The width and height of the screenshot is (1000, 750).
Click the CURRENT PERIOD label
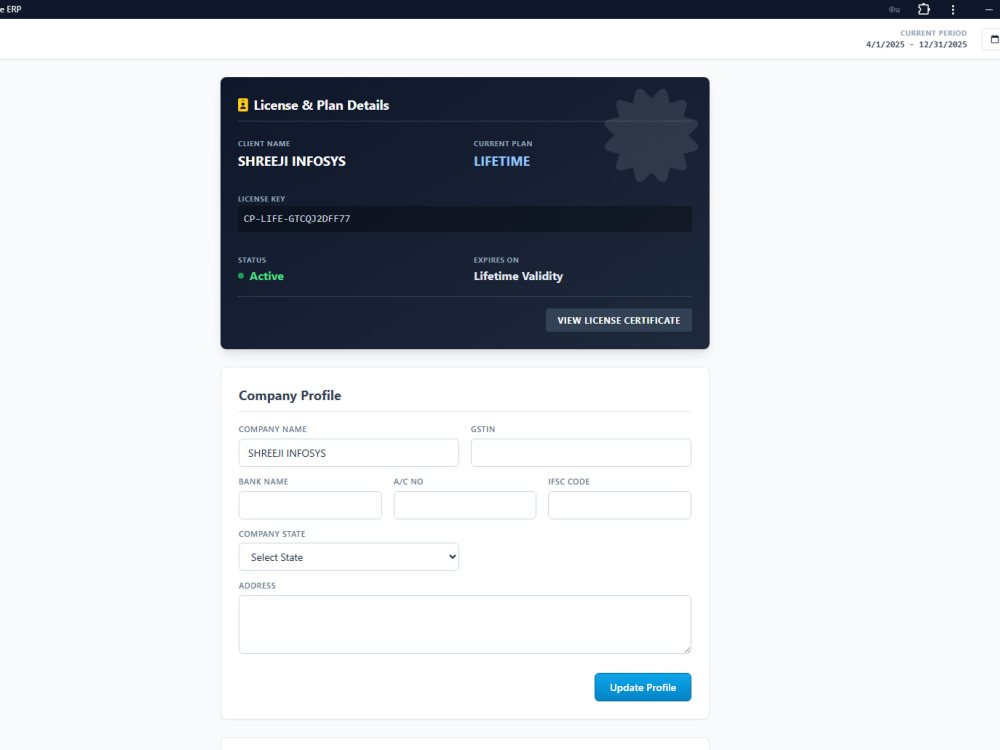point(933,33)
